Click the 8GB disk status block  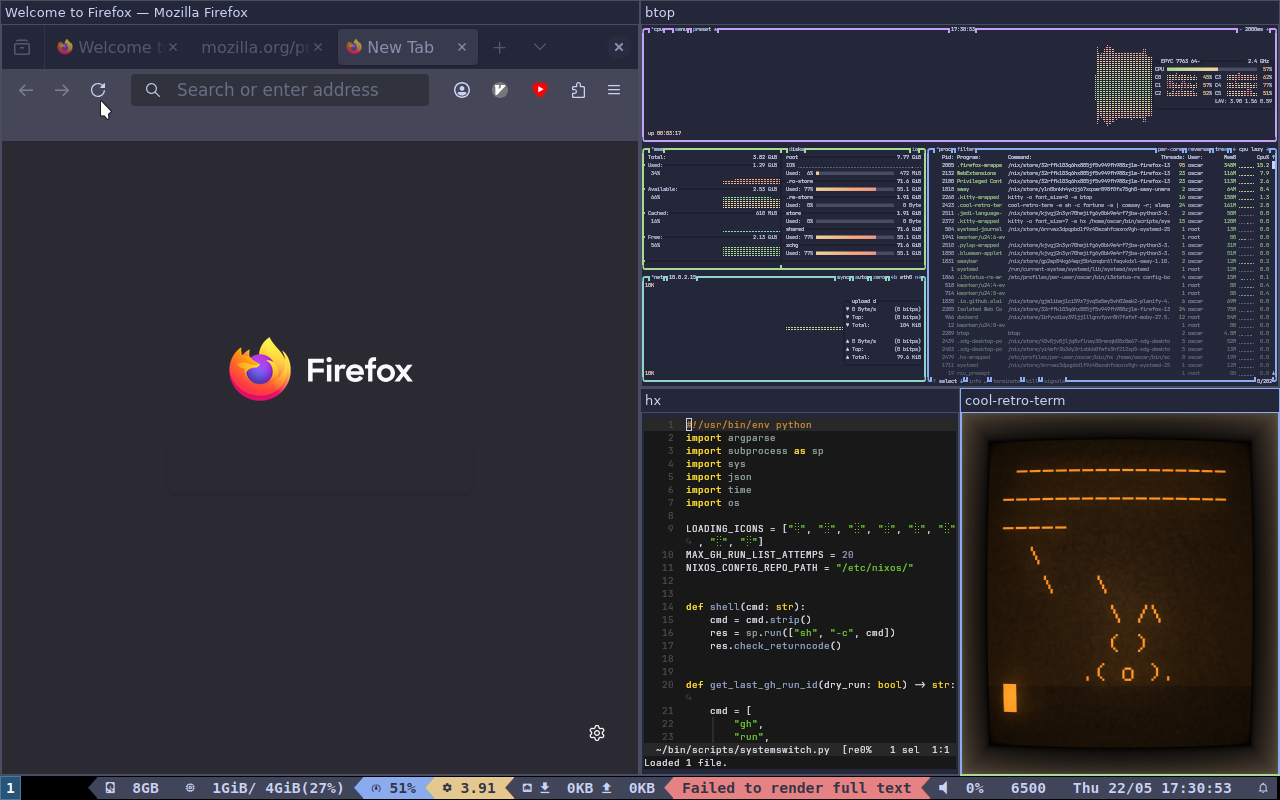click(132, 788)
